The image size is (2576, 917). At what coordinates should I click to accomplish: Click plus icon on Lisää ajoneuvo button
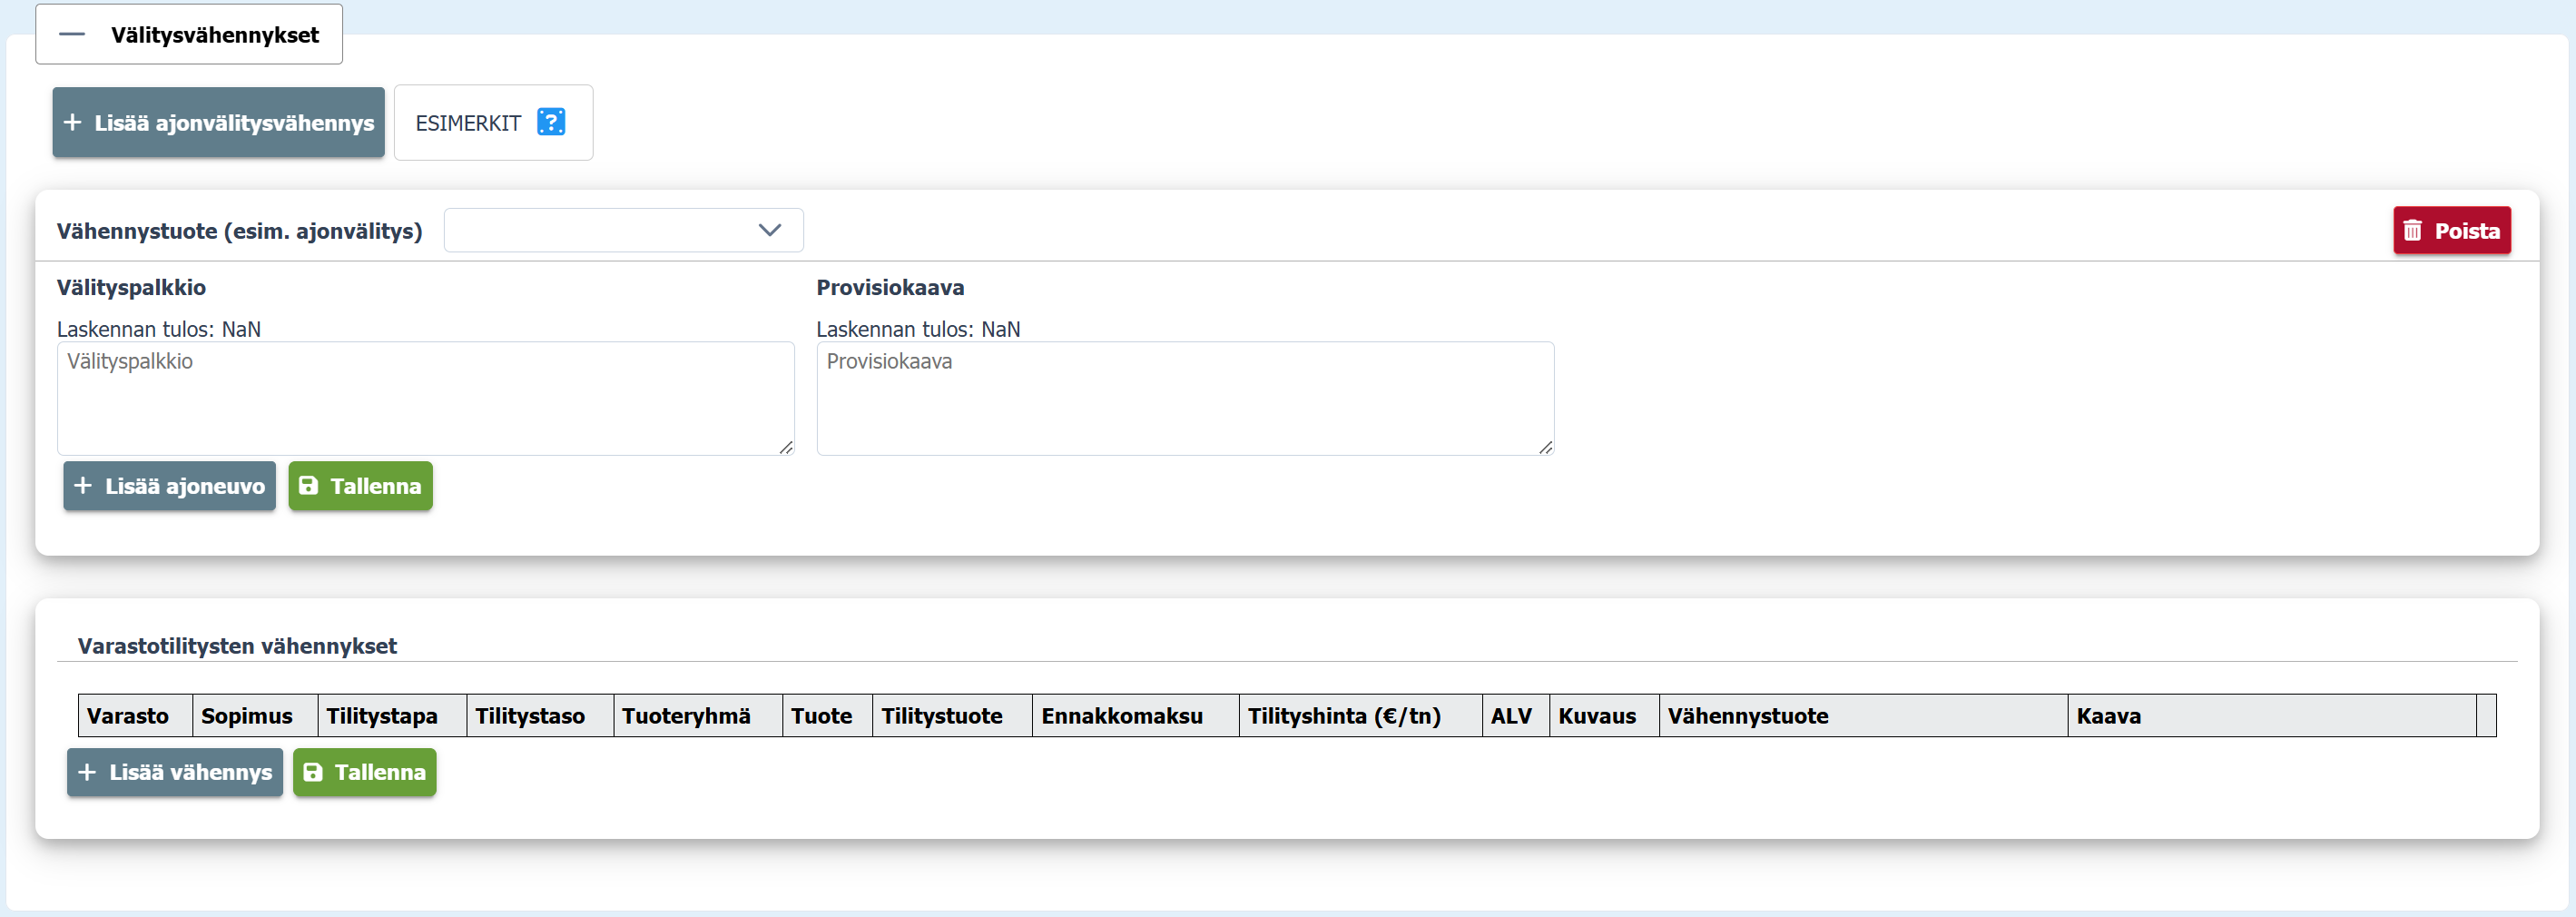83,486
